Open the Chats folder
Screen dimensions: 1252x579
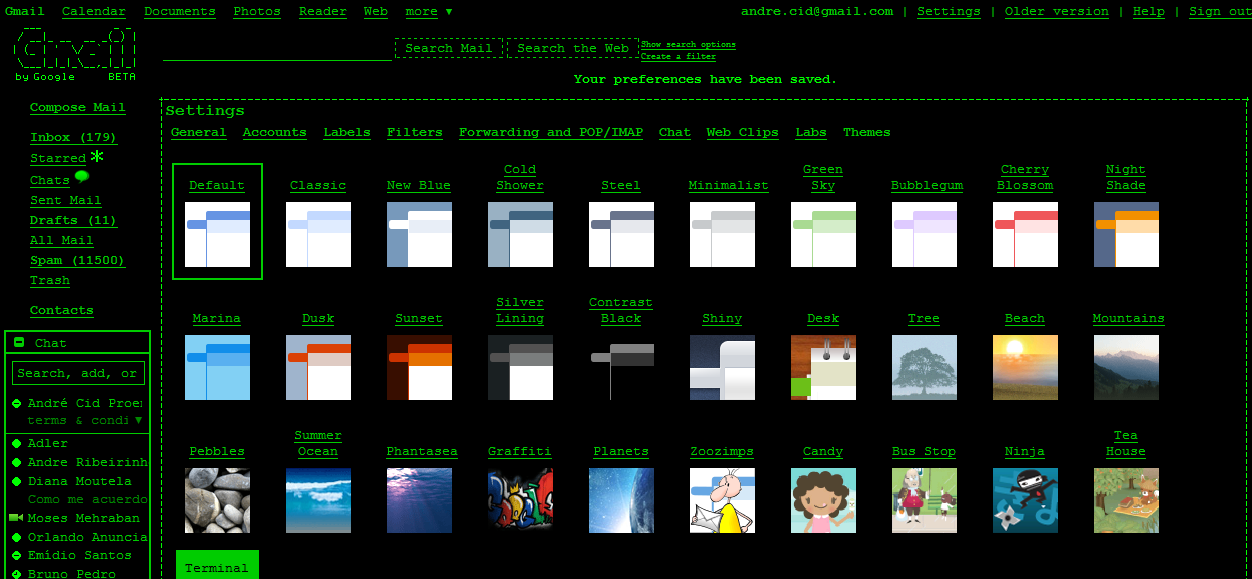50,181
